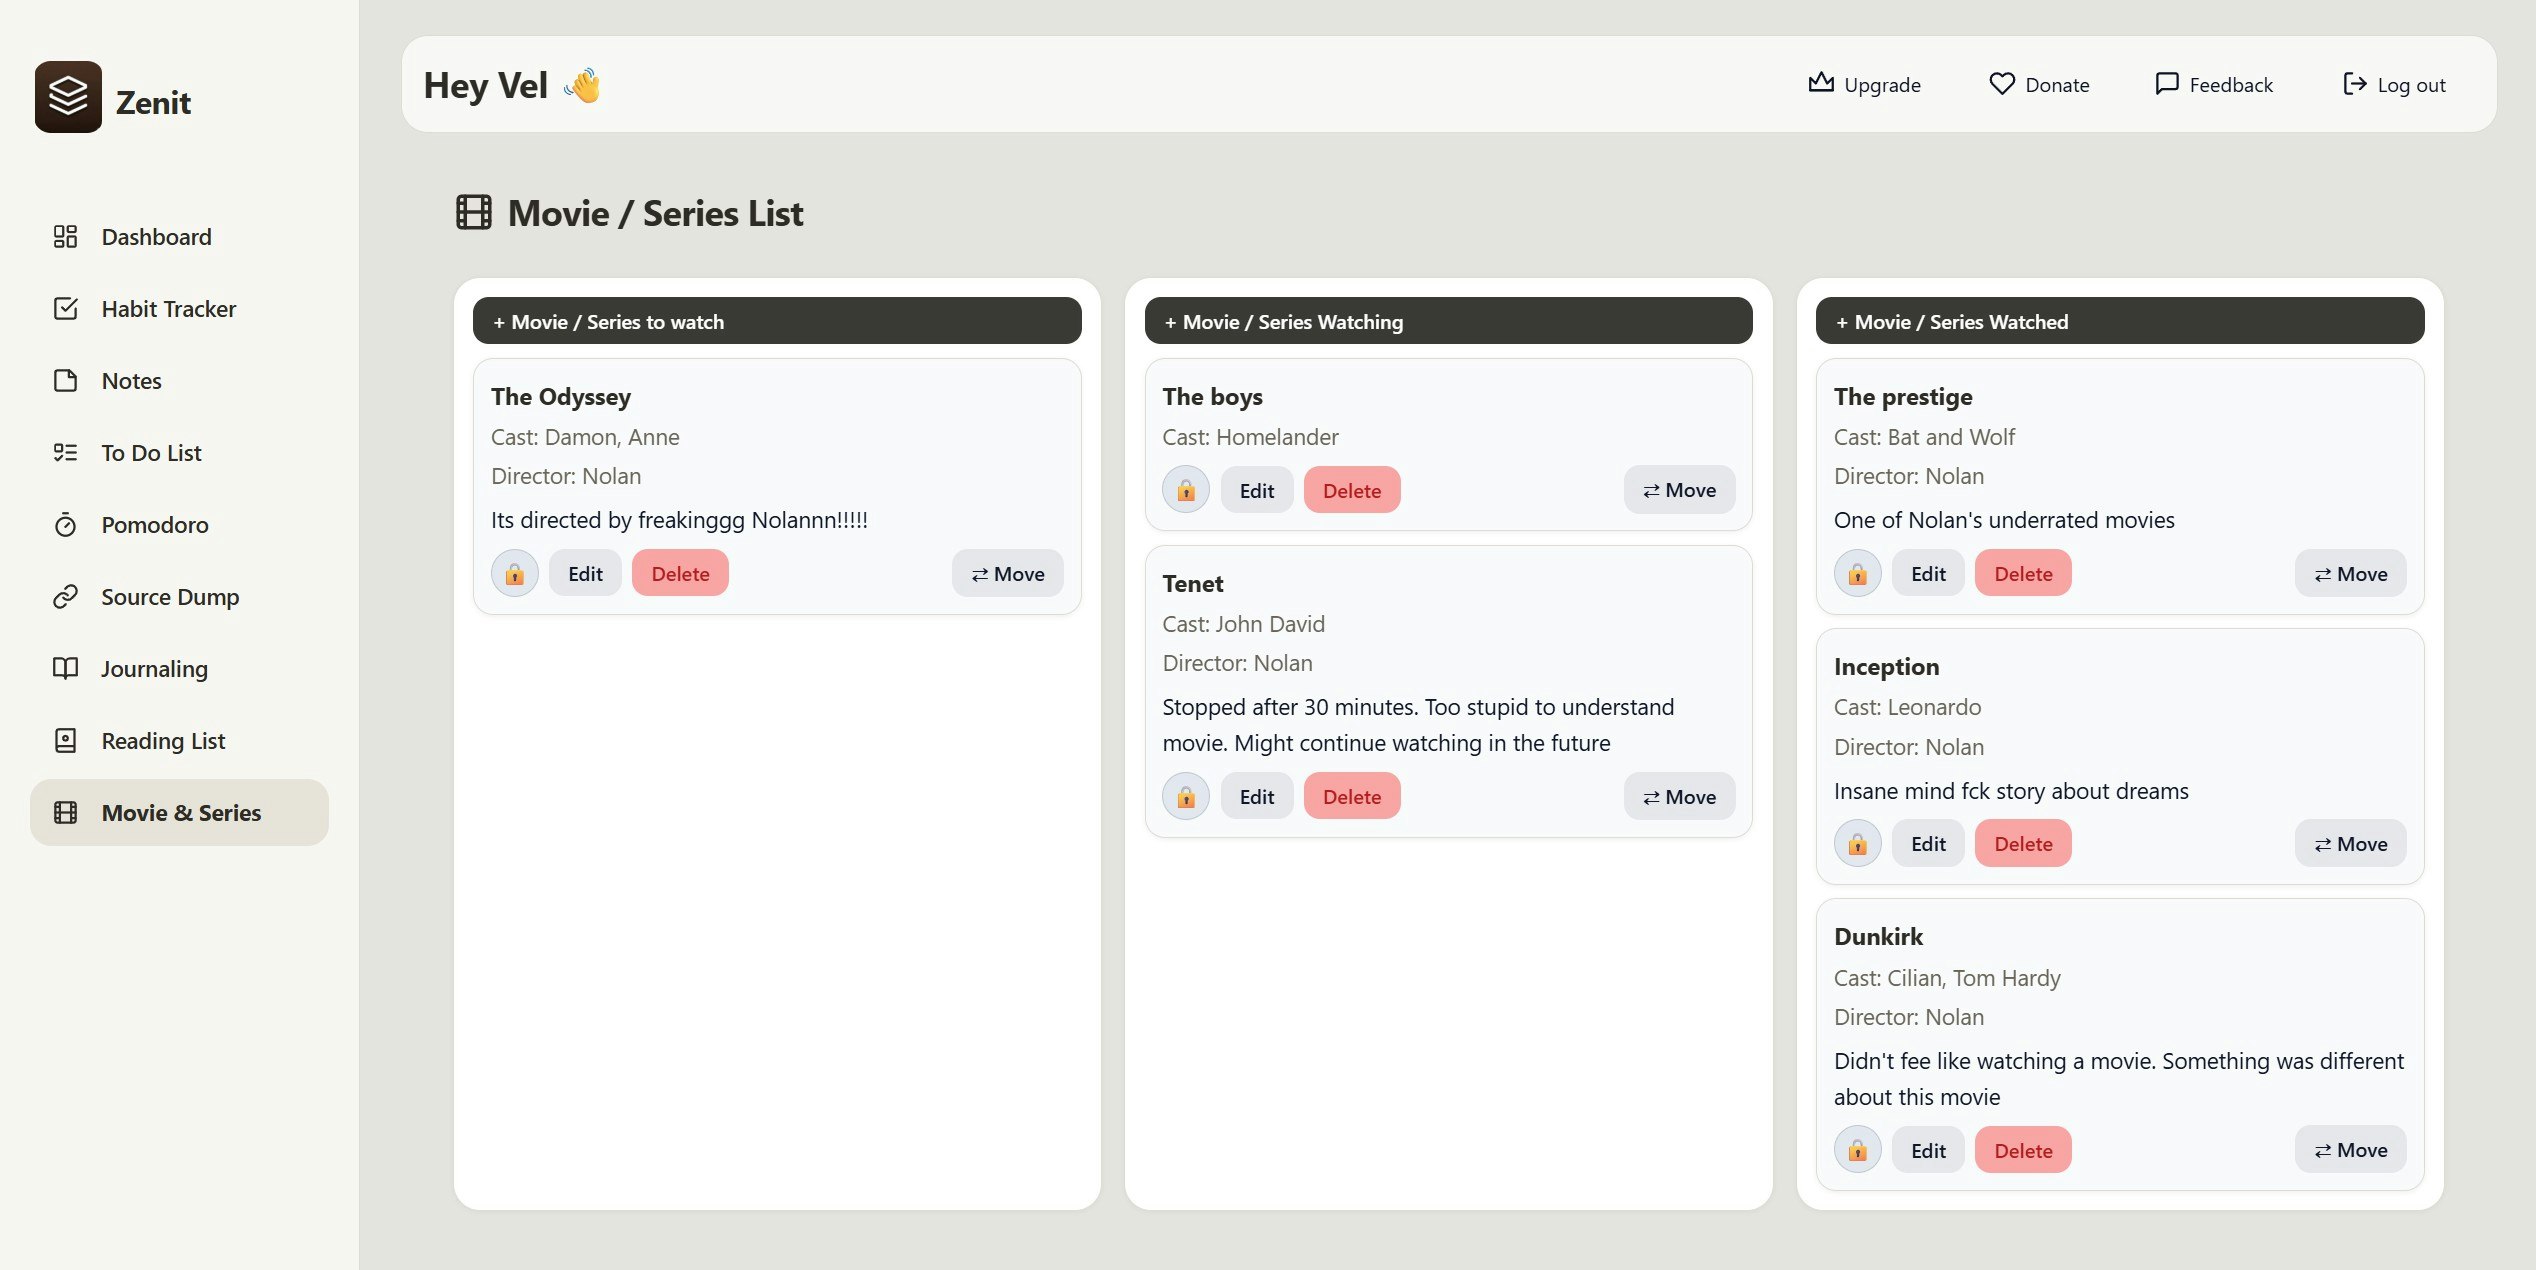Toggle lock icon on Tenet card
The image size is (2536, 1270).
click(x=1185, y=797)
